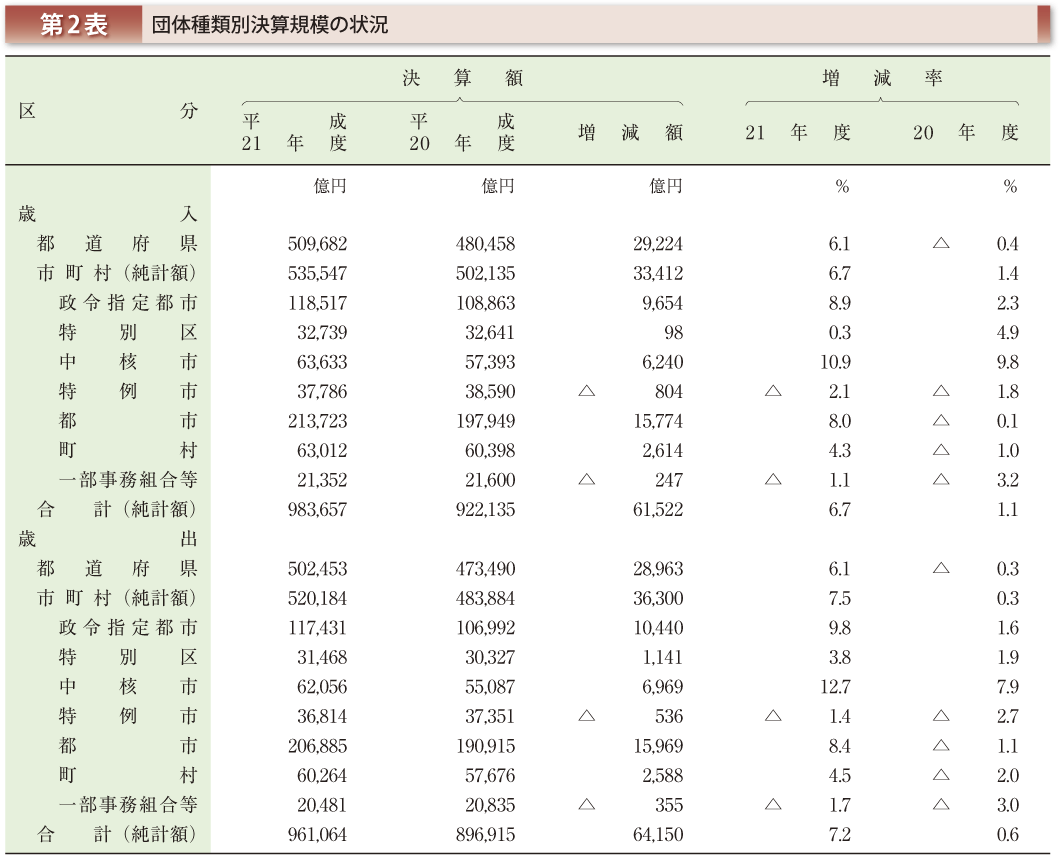This screenshot has width=1059, height=855.
Task: Select the 増減額 column header
Action: point(631,132)
